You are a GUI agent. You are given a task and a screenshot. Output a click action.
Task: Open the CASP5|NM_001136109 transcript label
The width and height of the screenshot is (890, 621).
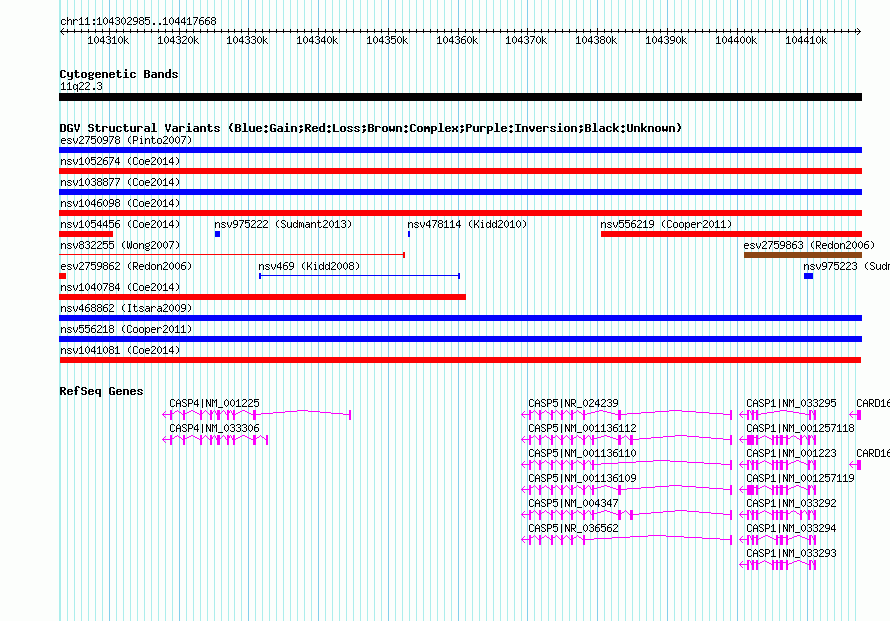click(x=582, y=478)
